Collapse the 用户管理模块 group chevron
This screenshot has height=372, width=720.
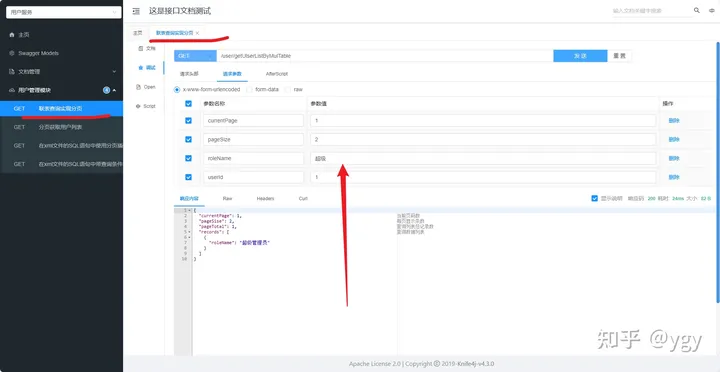(114, 90)
